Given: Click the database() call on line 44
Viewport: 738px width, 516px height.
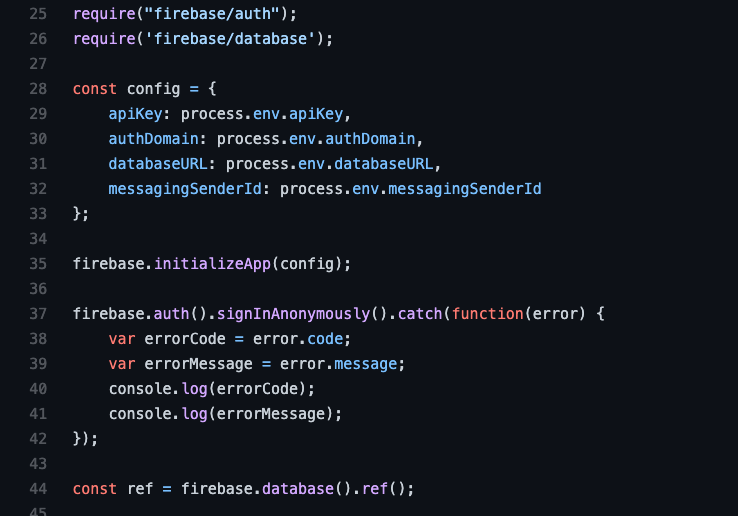Looking at the screenshot, I should 306,489.
